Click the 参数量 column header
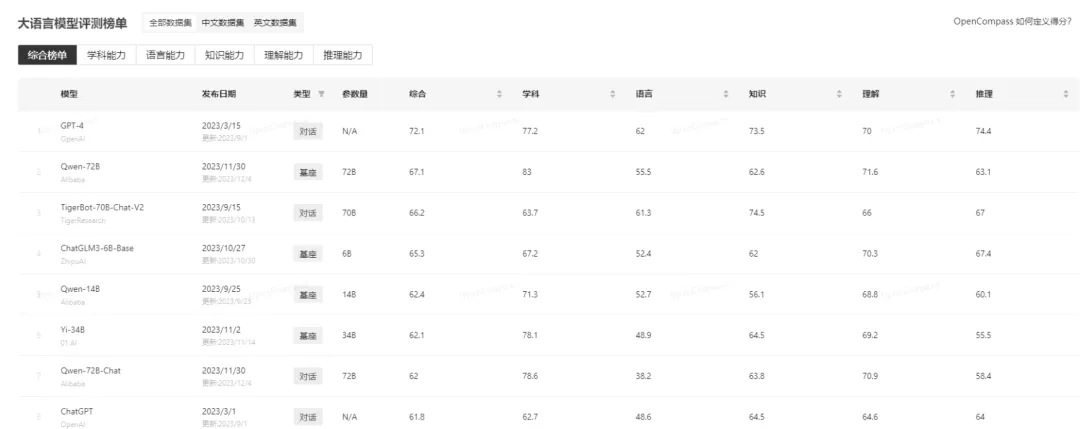 point(355,94)
